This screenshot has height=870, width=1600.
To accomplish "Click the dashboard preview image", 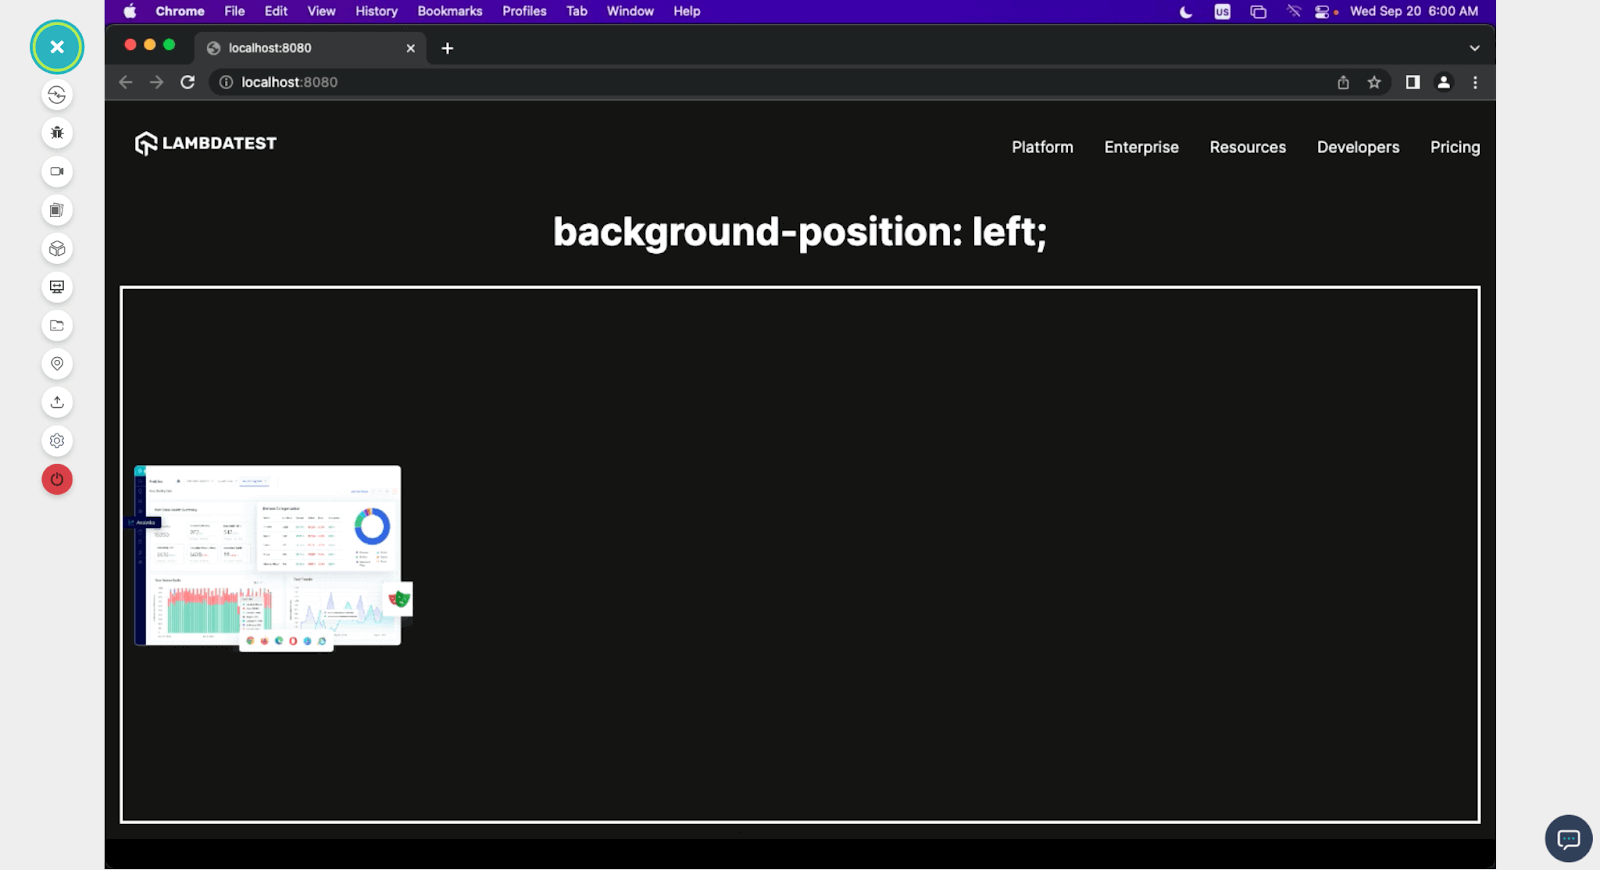I will click(270, 558).
